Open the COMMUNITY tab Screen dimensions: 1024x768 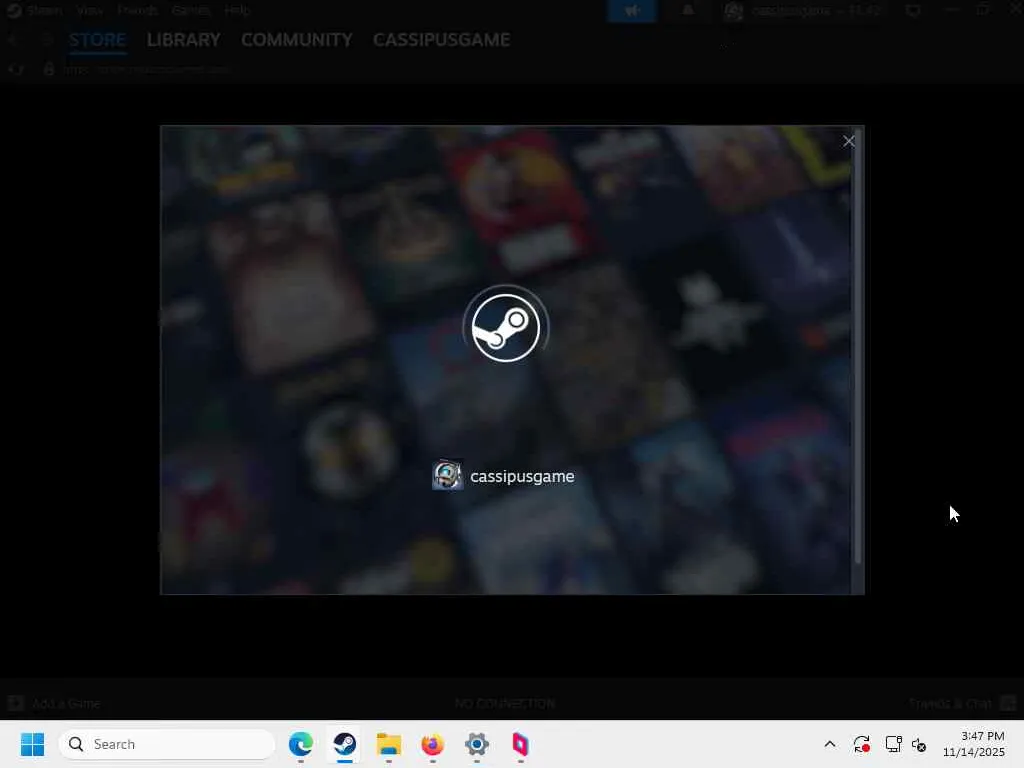click(296, 40)
